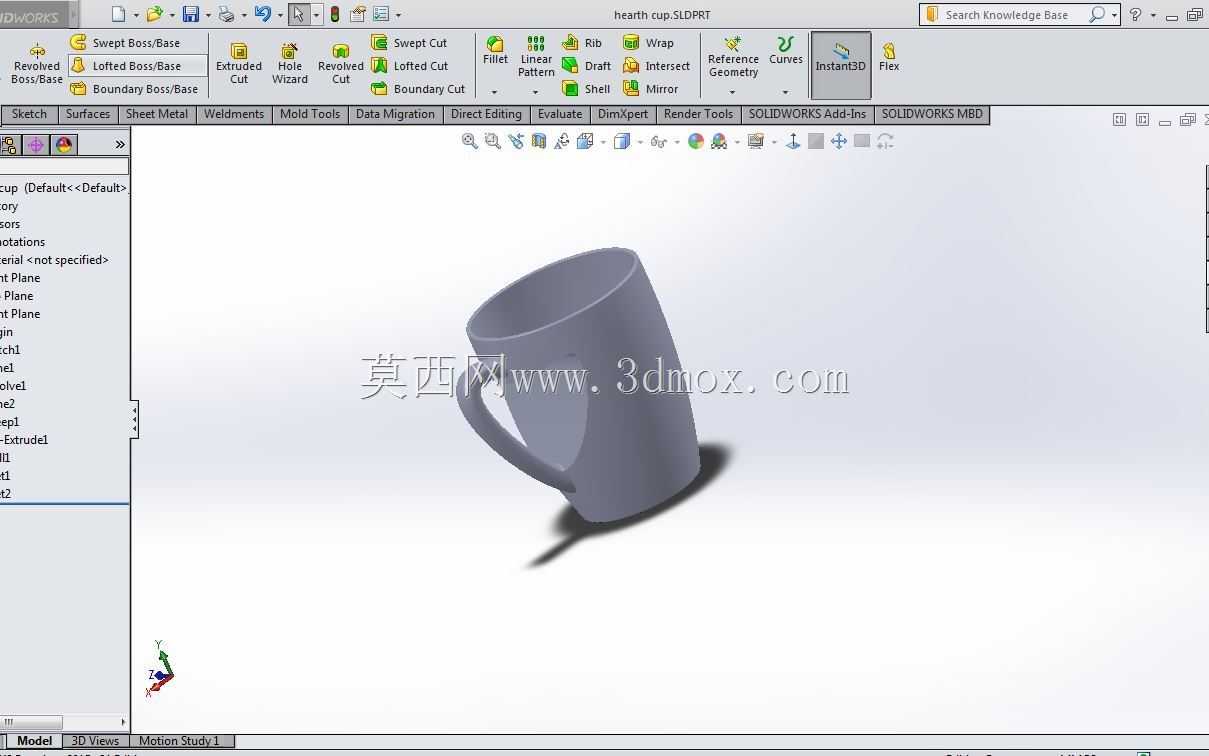Collapse the feature tree panel handle

[x=134, y=420]
